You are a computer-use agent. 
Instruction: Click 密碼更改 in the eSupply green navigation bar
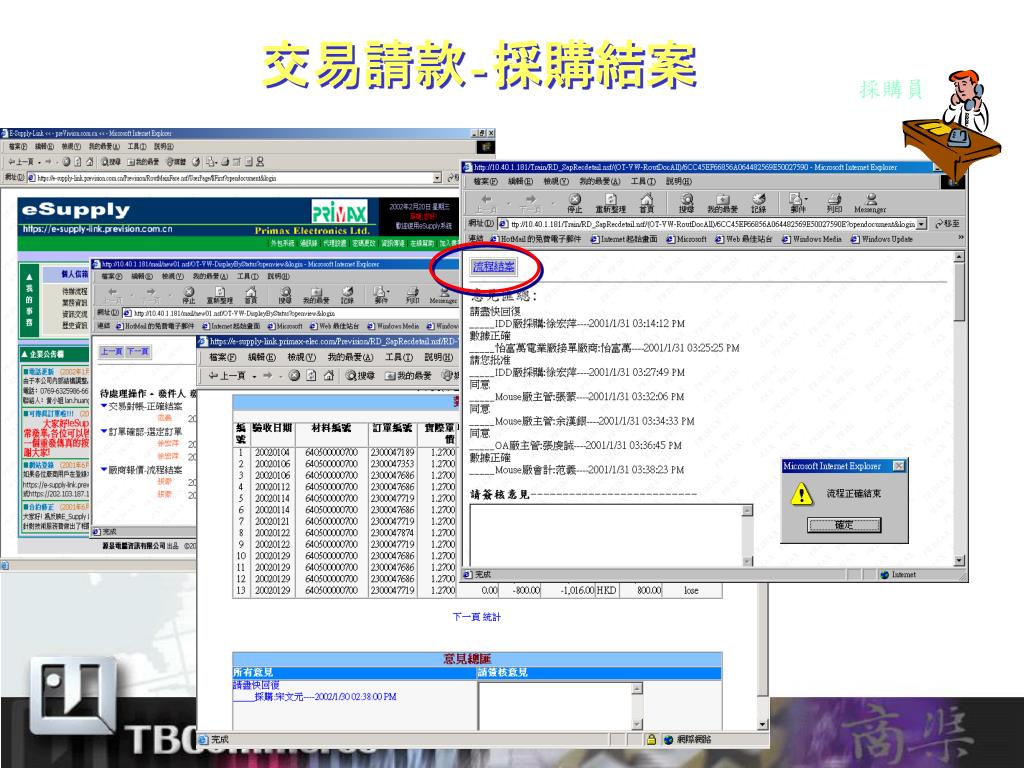tap(364, 243)
